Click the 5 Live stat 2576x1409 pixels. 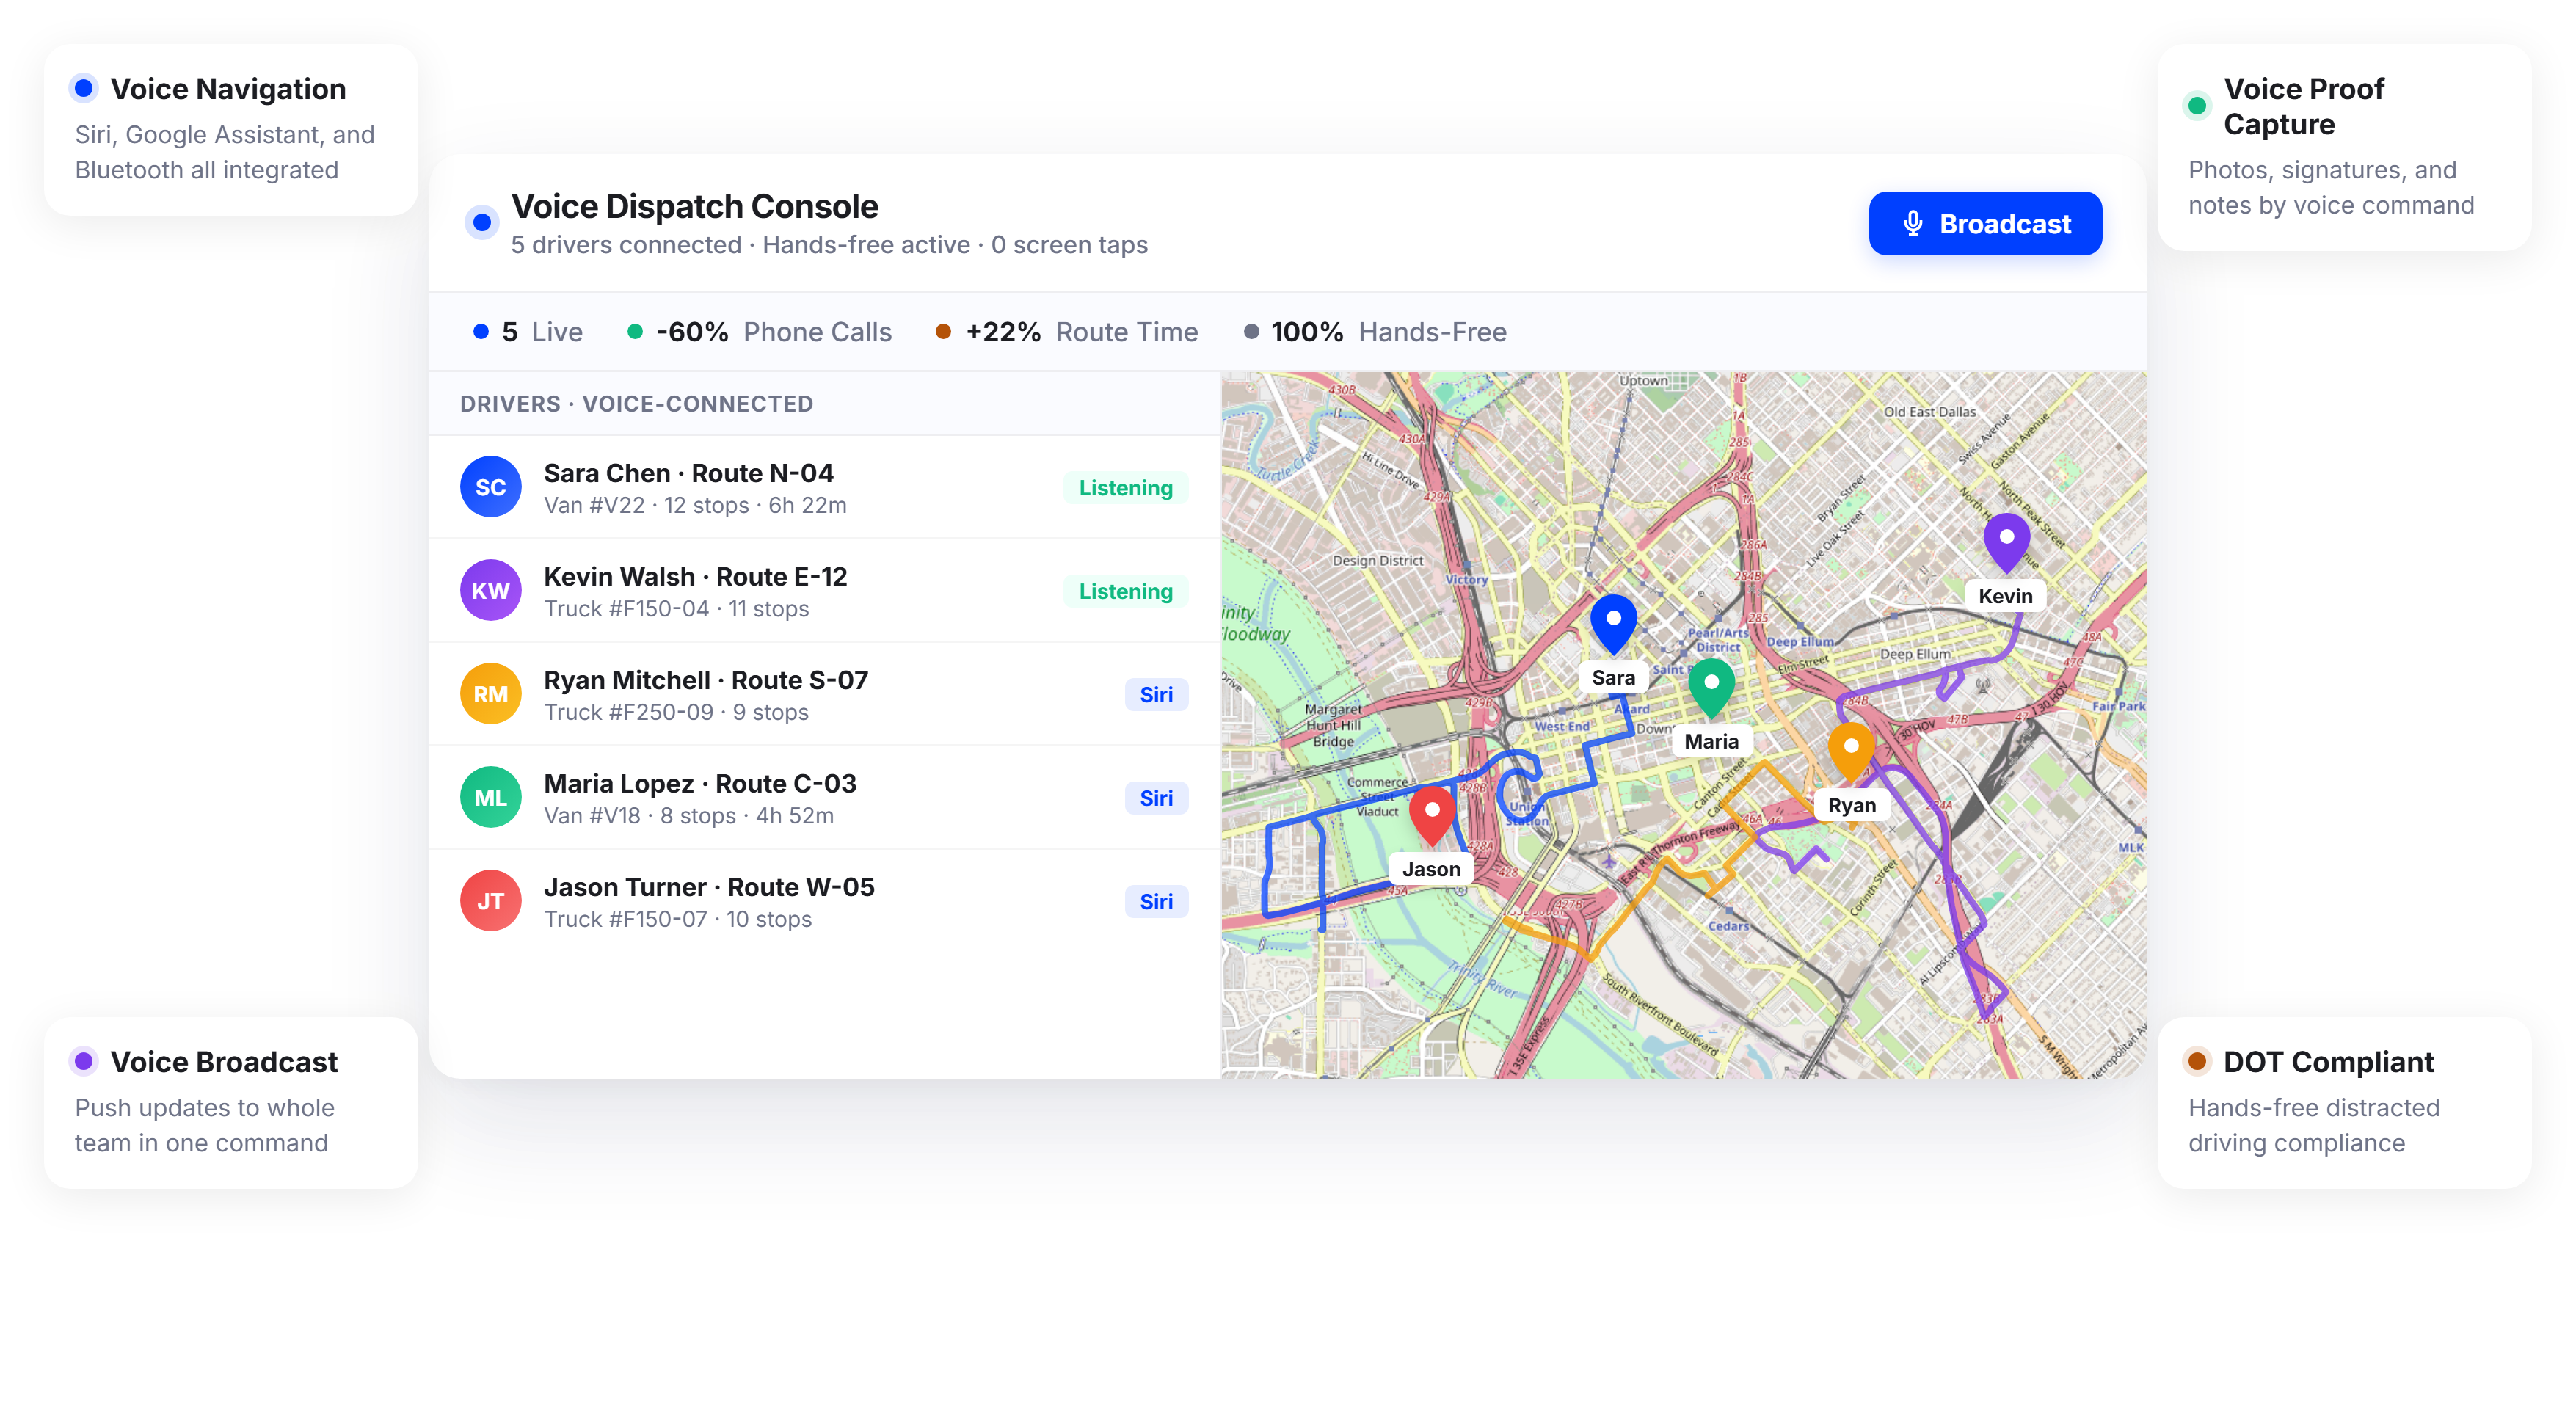pyautogui.click(x=527, y=332)
